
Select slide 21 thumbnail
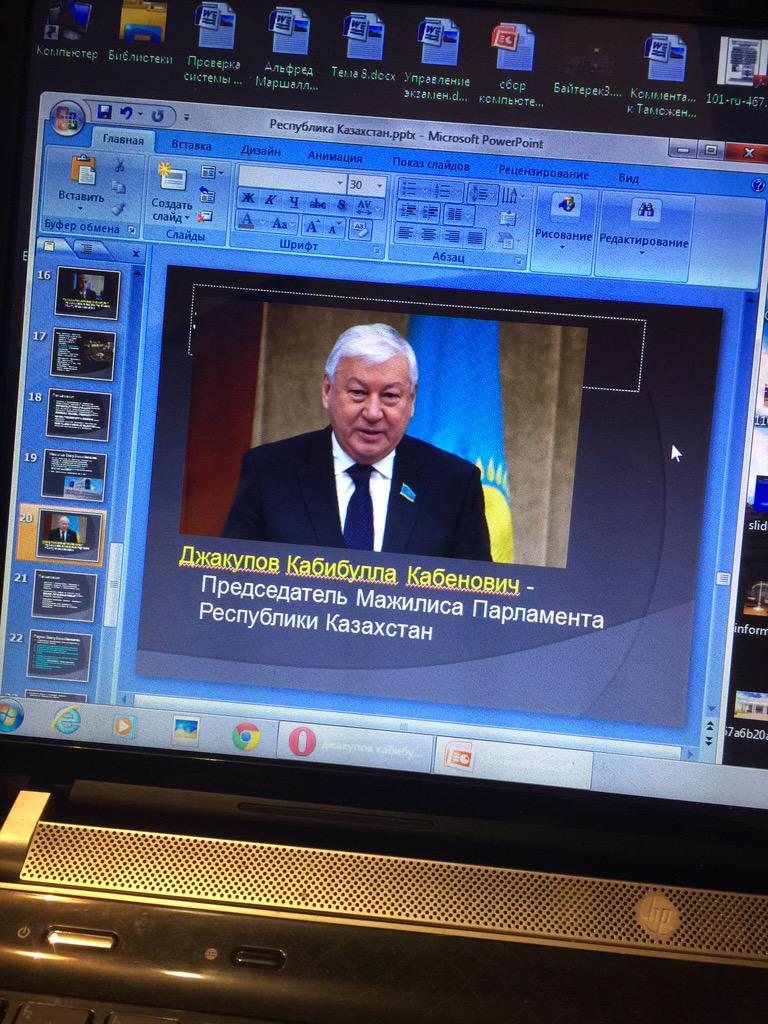pyautogui.click(x=64, y=596)
